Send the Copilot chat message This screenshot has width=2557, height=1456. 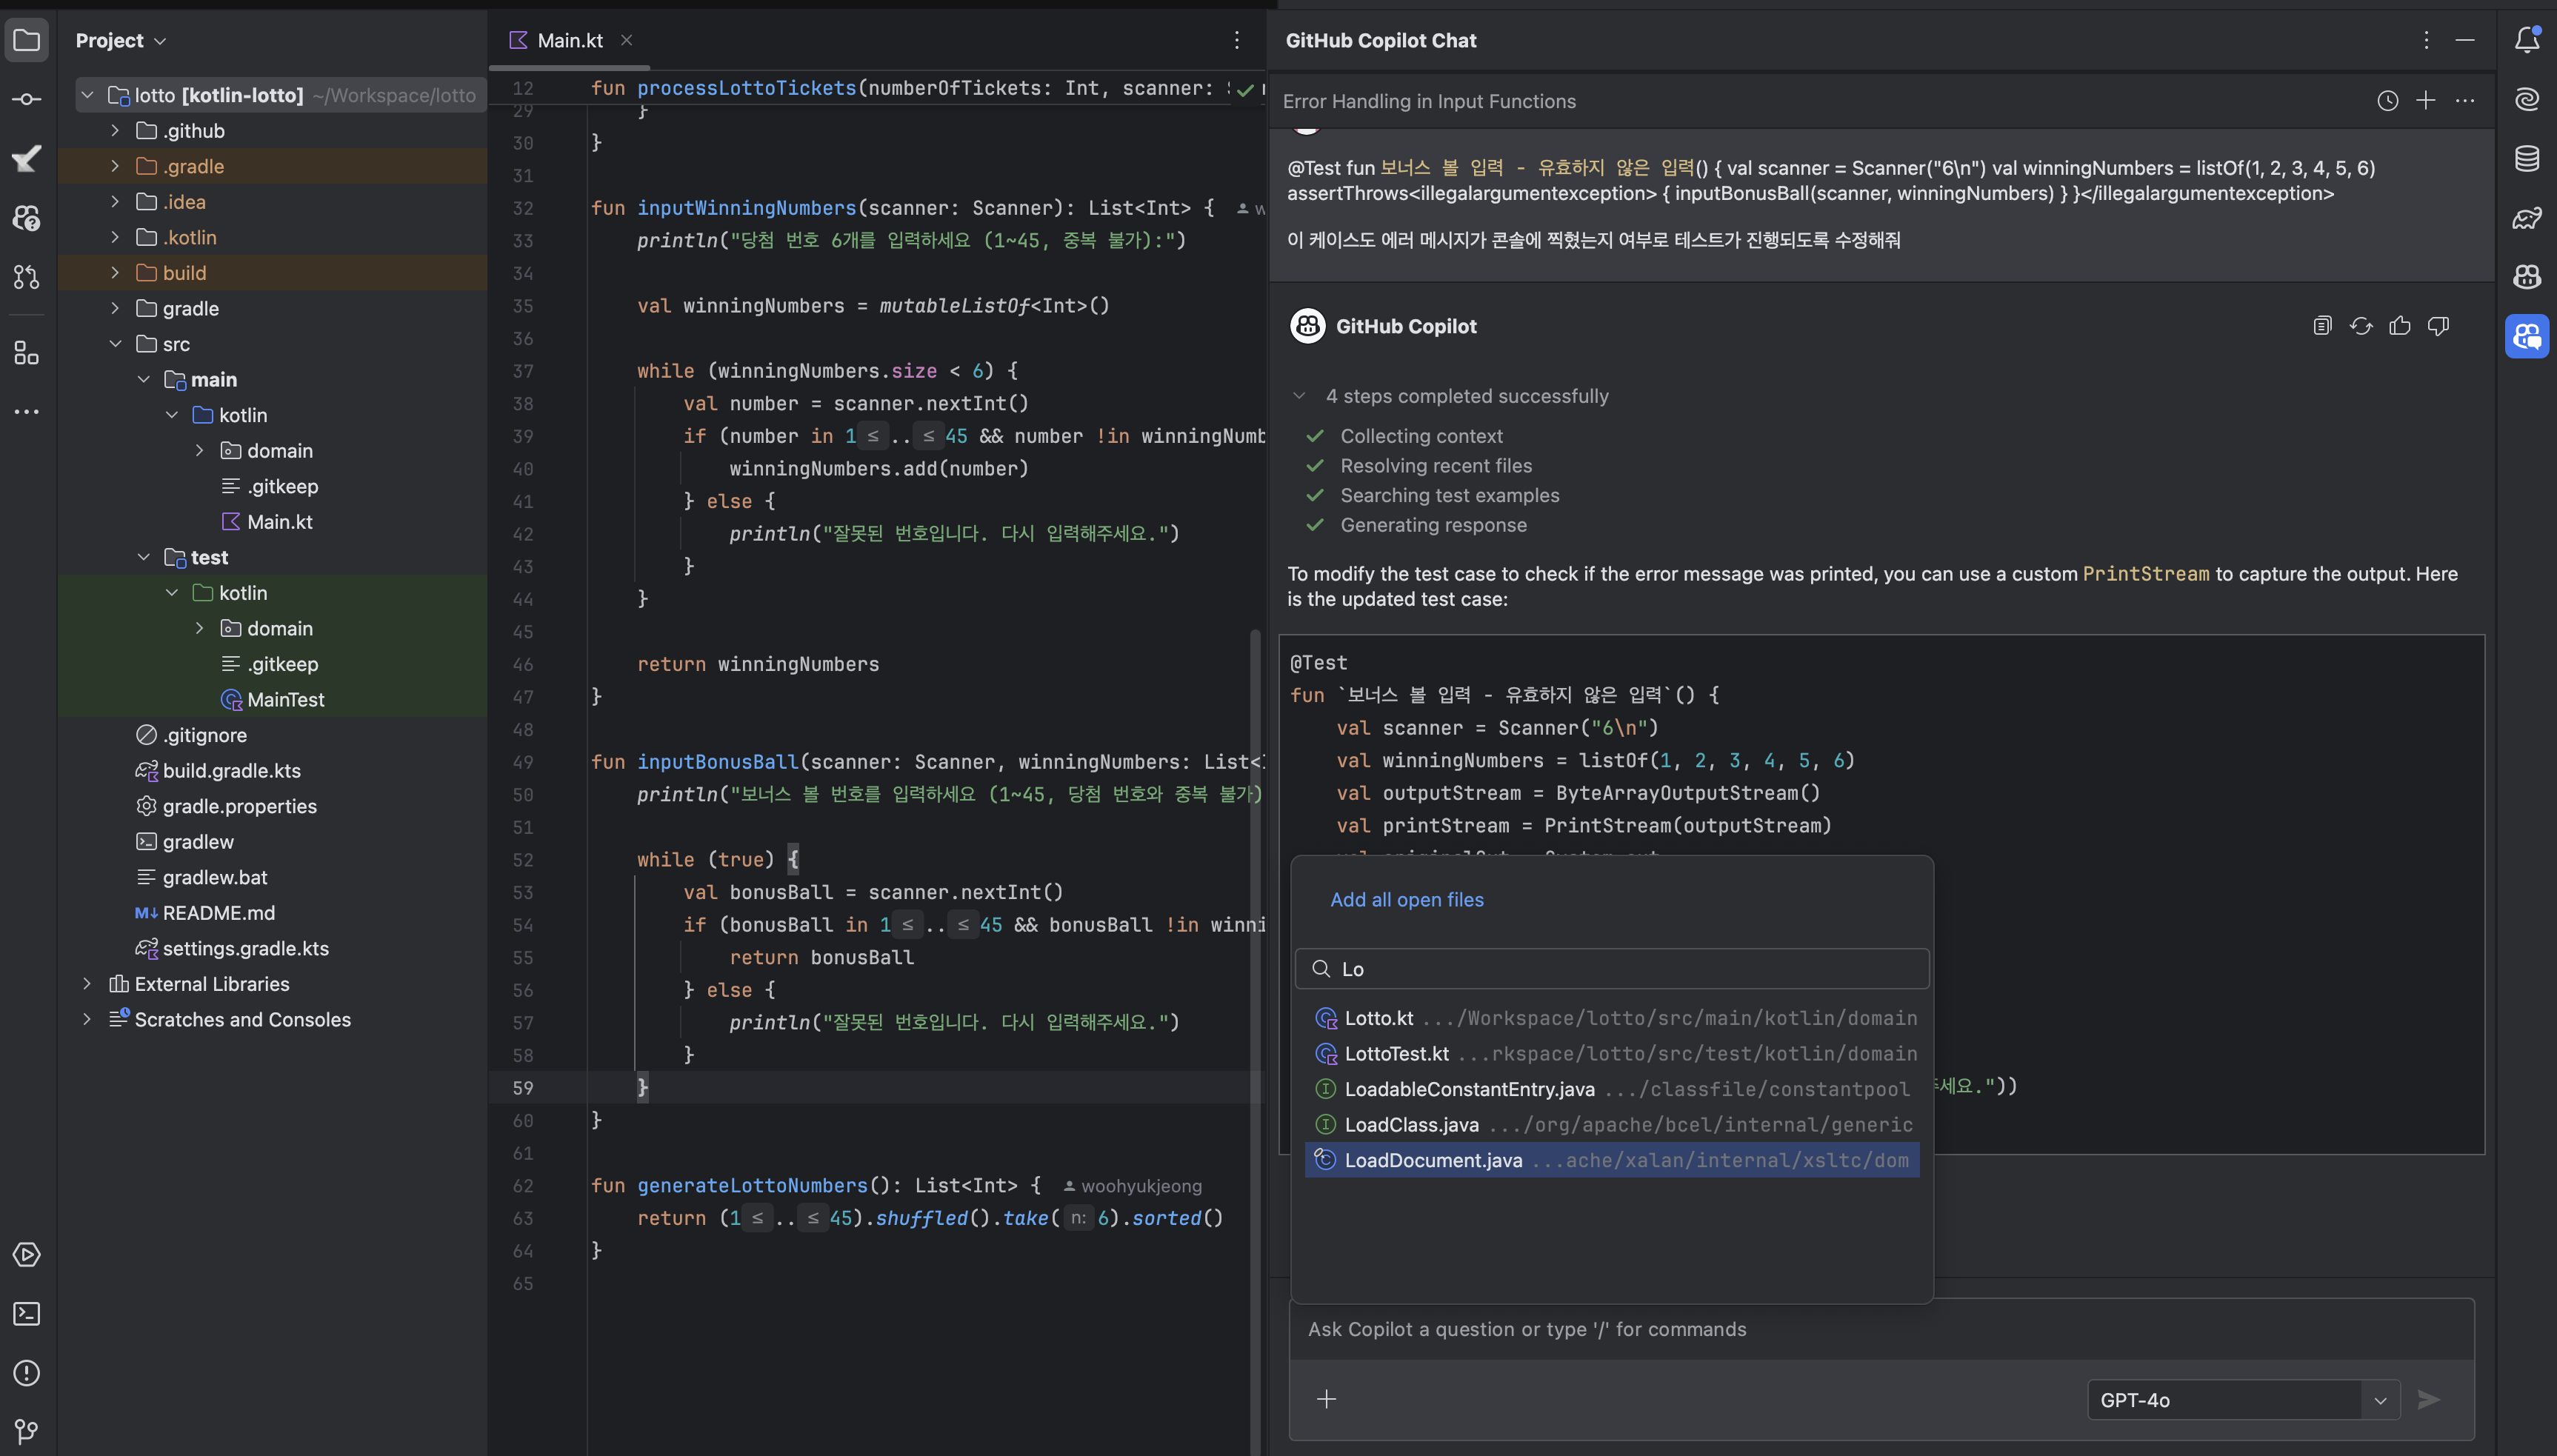[x=2429, y=1400]
